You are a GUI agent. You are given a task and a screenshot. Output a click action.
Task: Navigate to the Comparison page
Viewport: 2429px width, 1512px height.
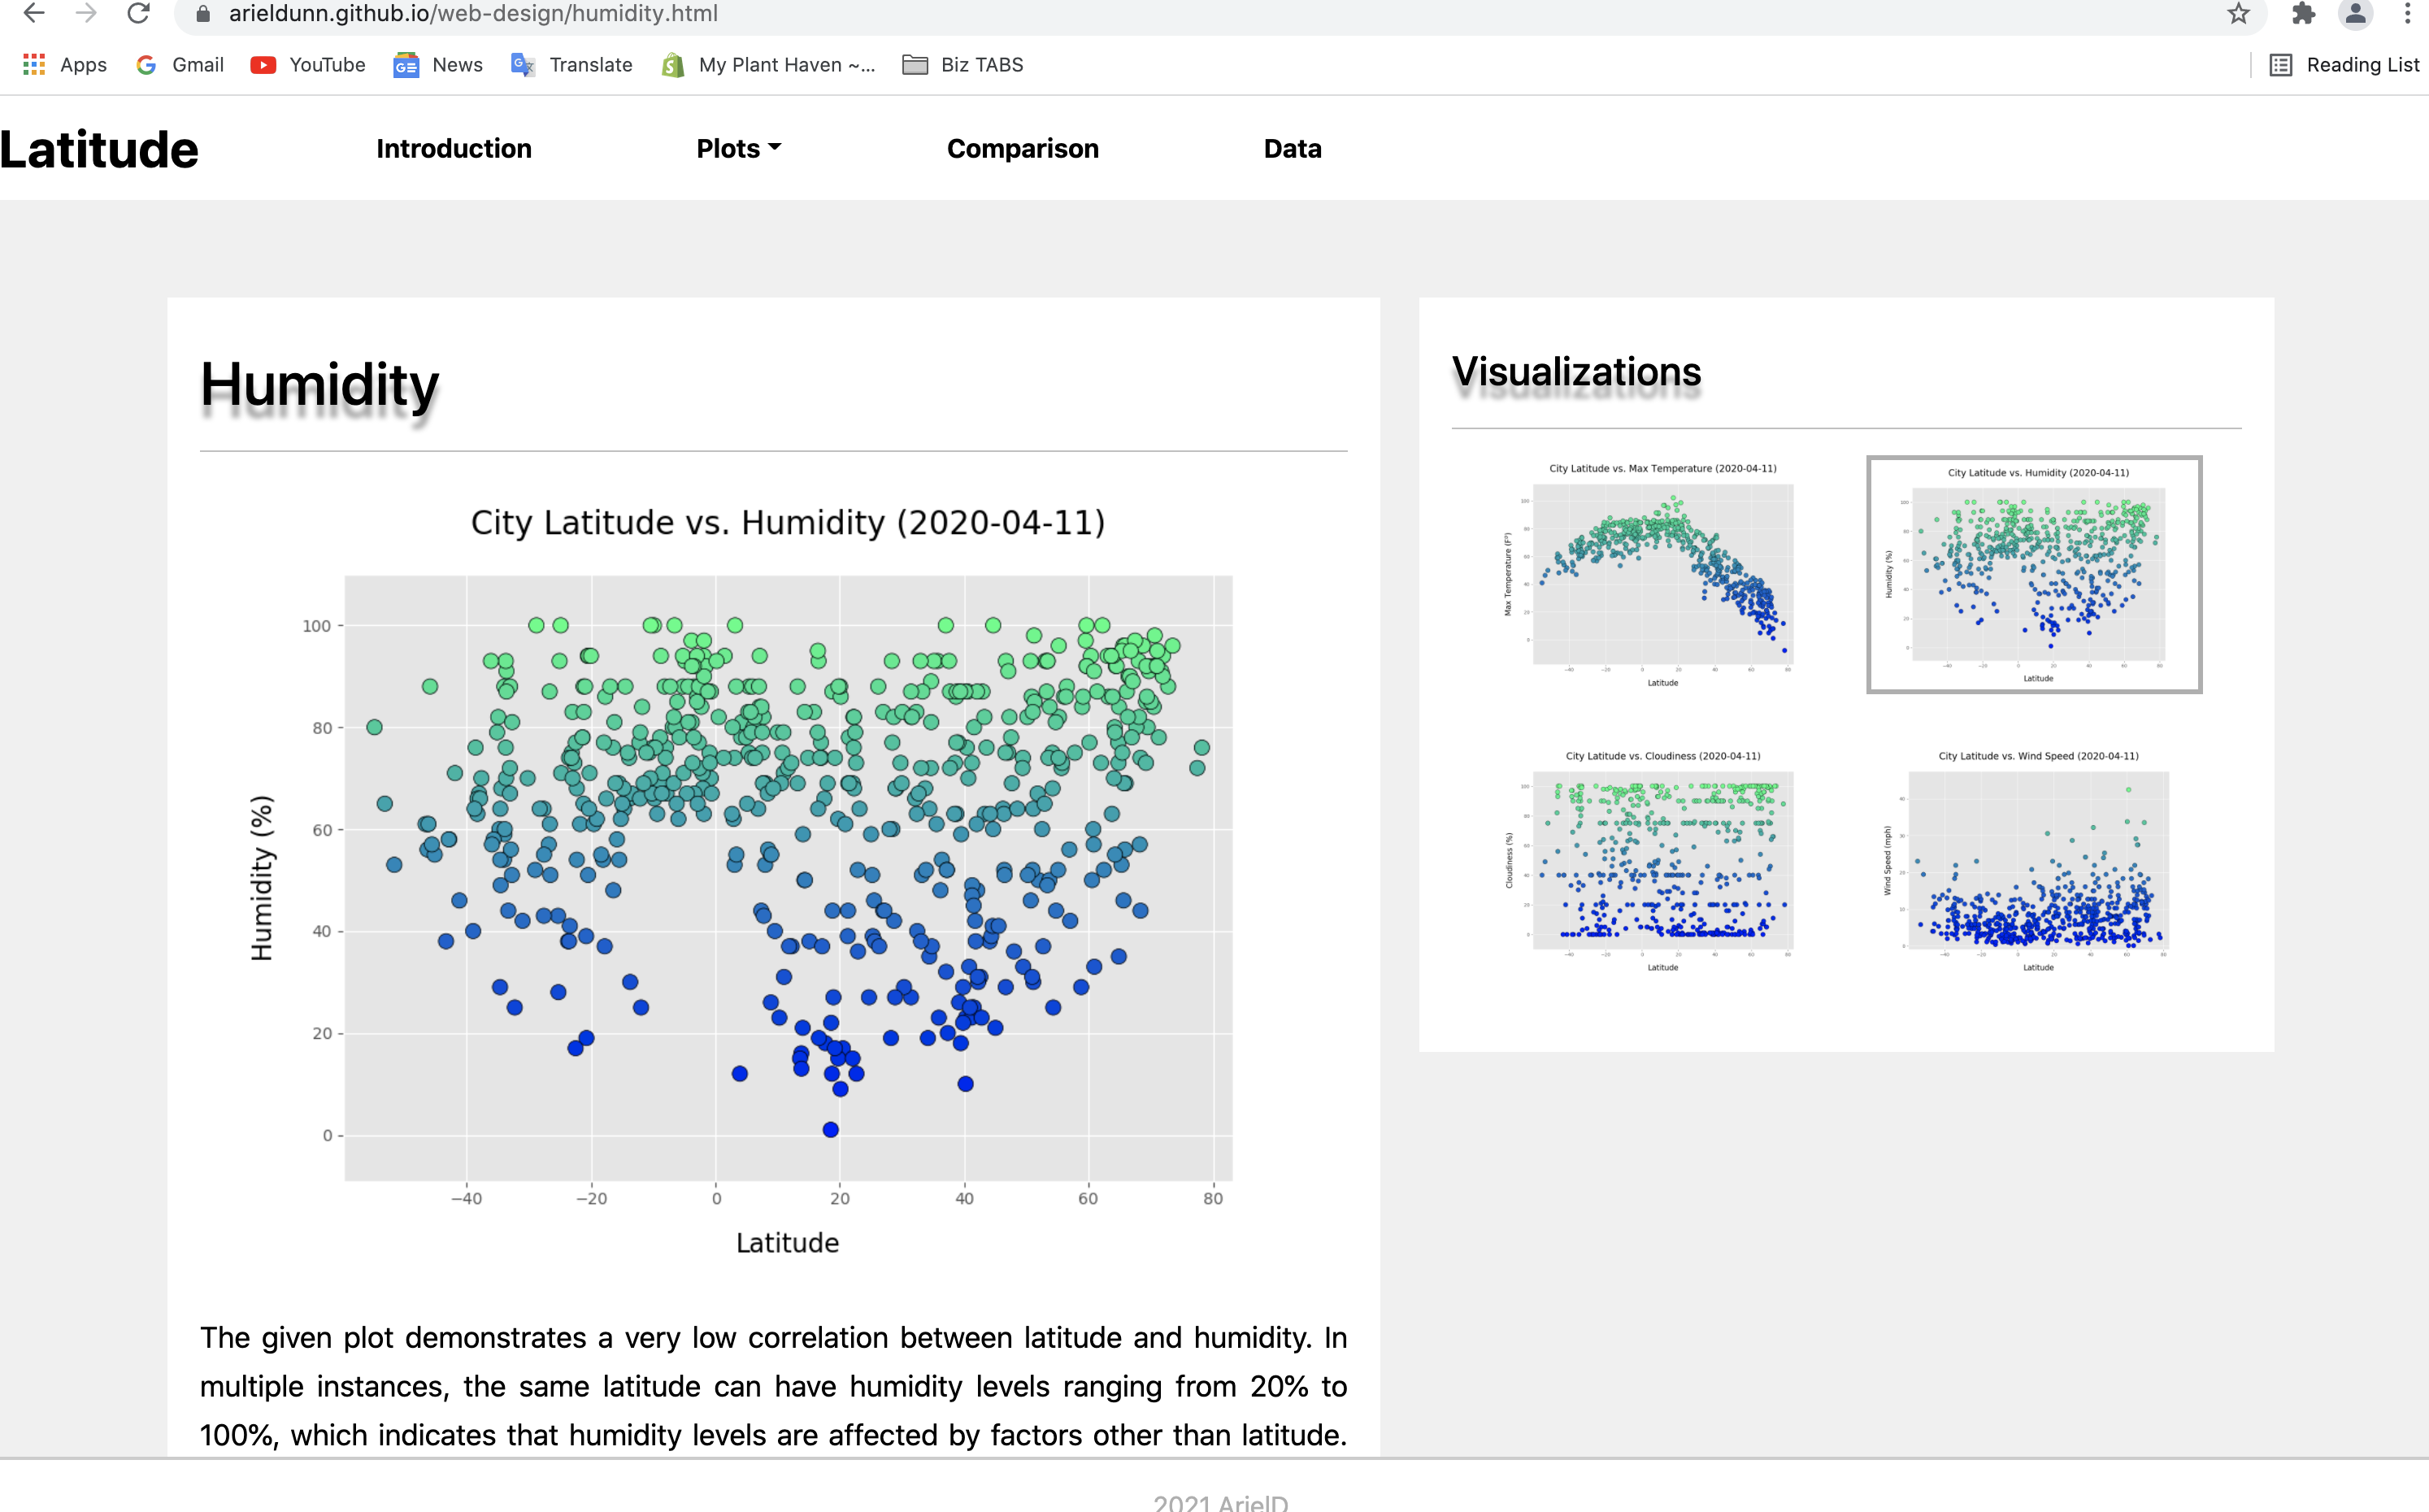coord(1022,148)
